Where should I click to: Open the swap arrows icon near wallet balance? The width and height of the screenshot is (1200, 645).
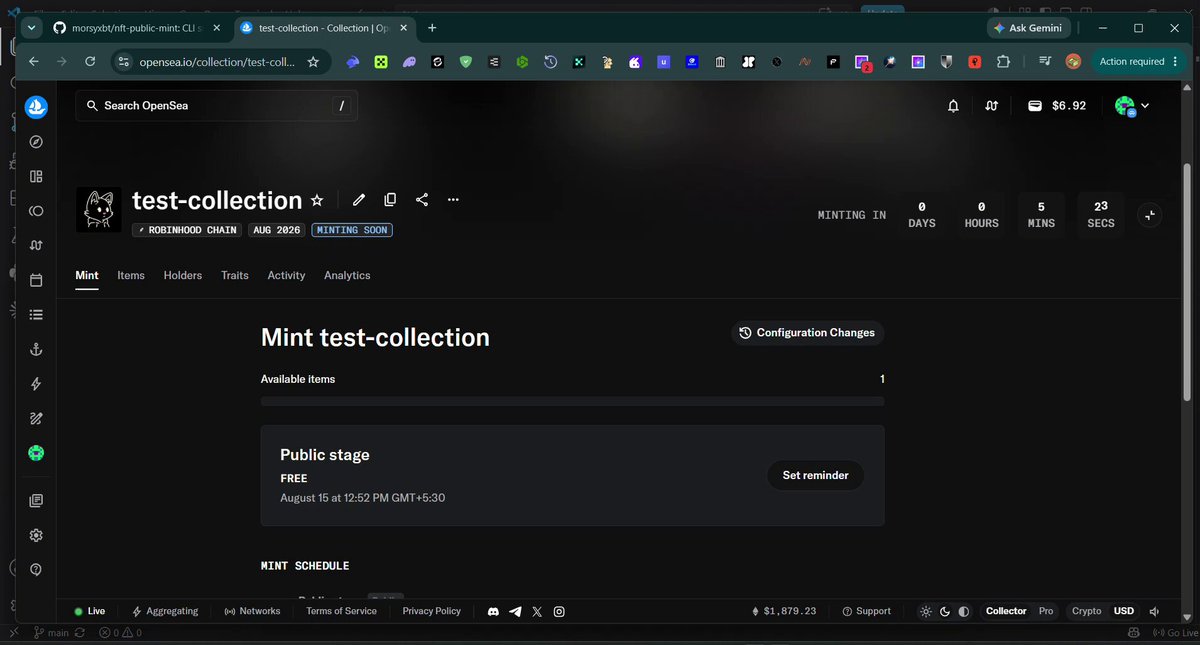(991, 105)
